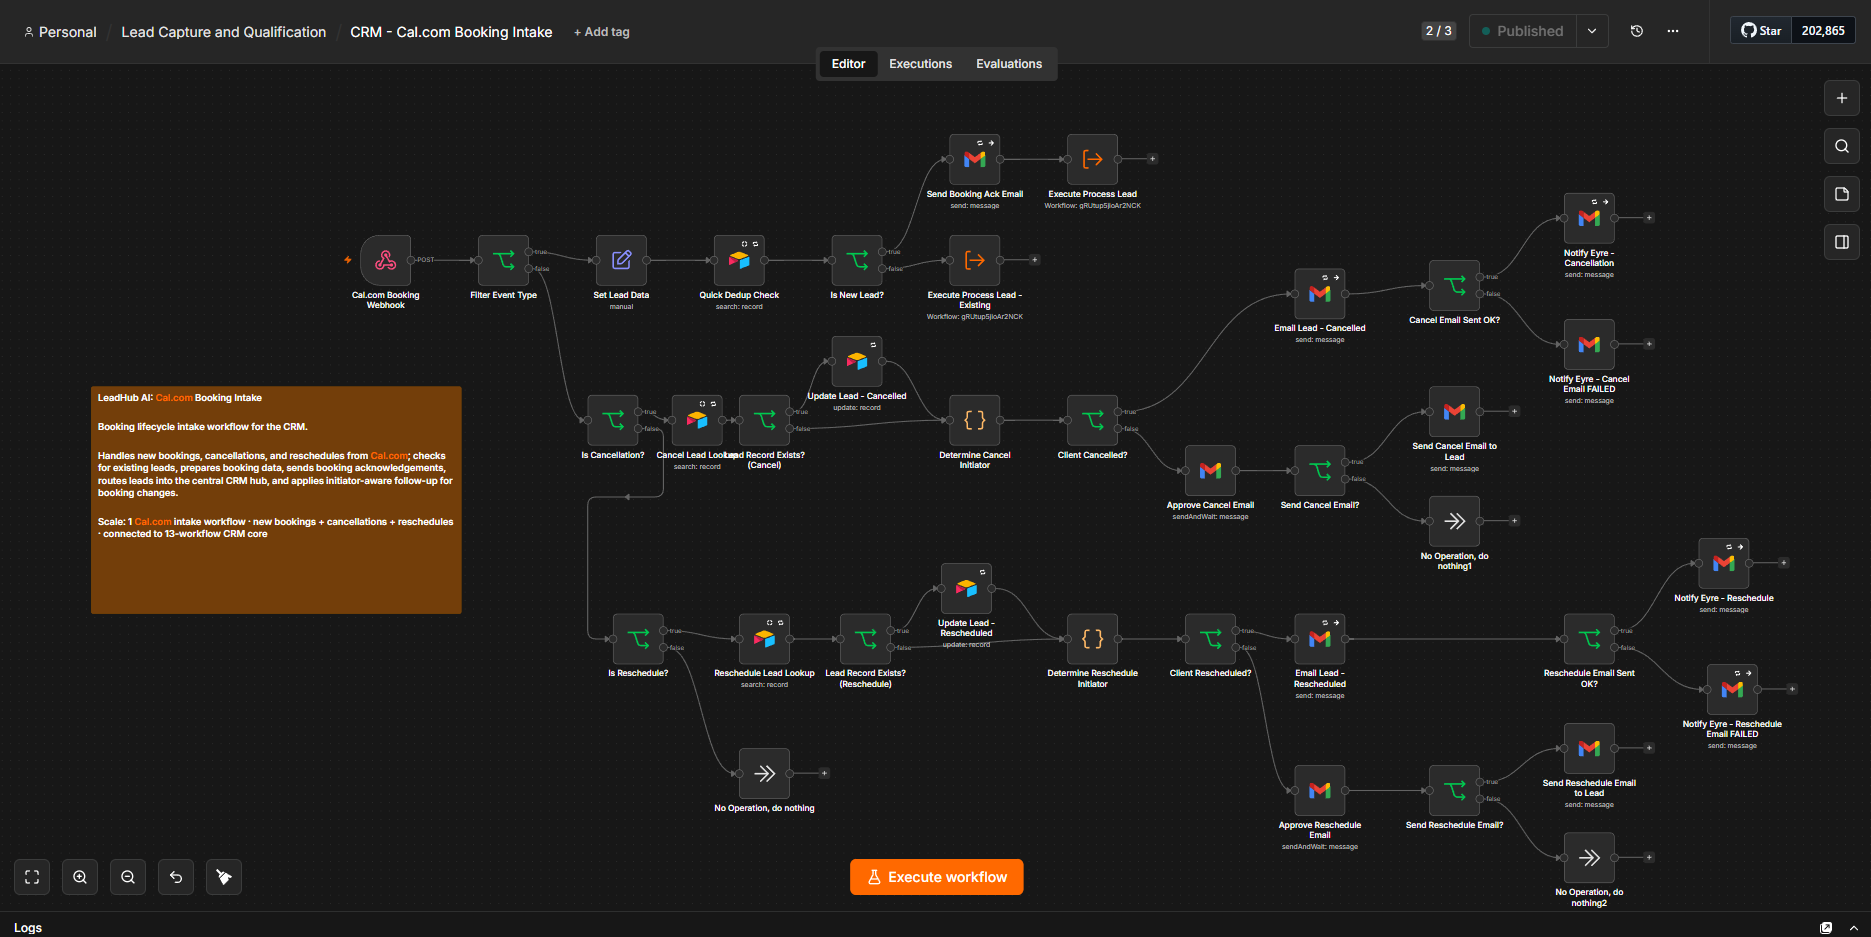
Task: Click the Add tag link
Action: click(602, 32)
